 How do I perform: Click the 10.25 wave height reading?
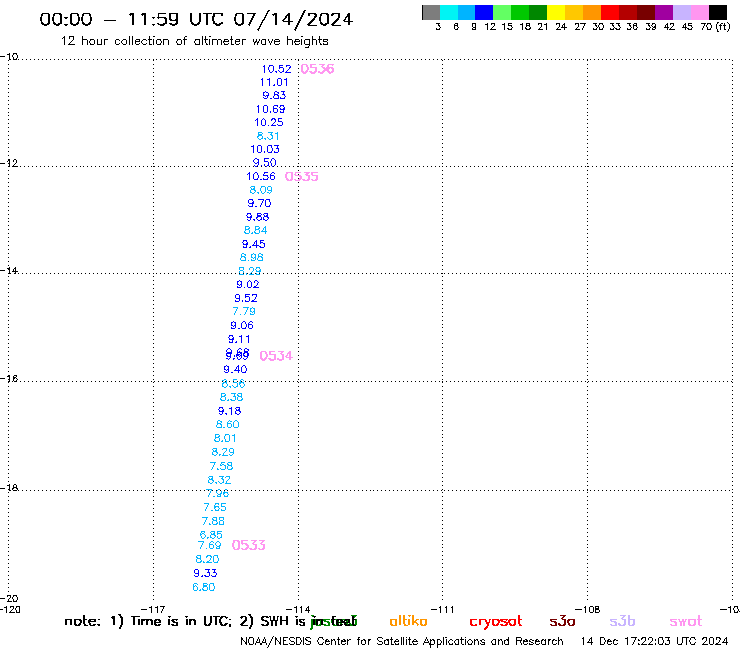(269, 122)
